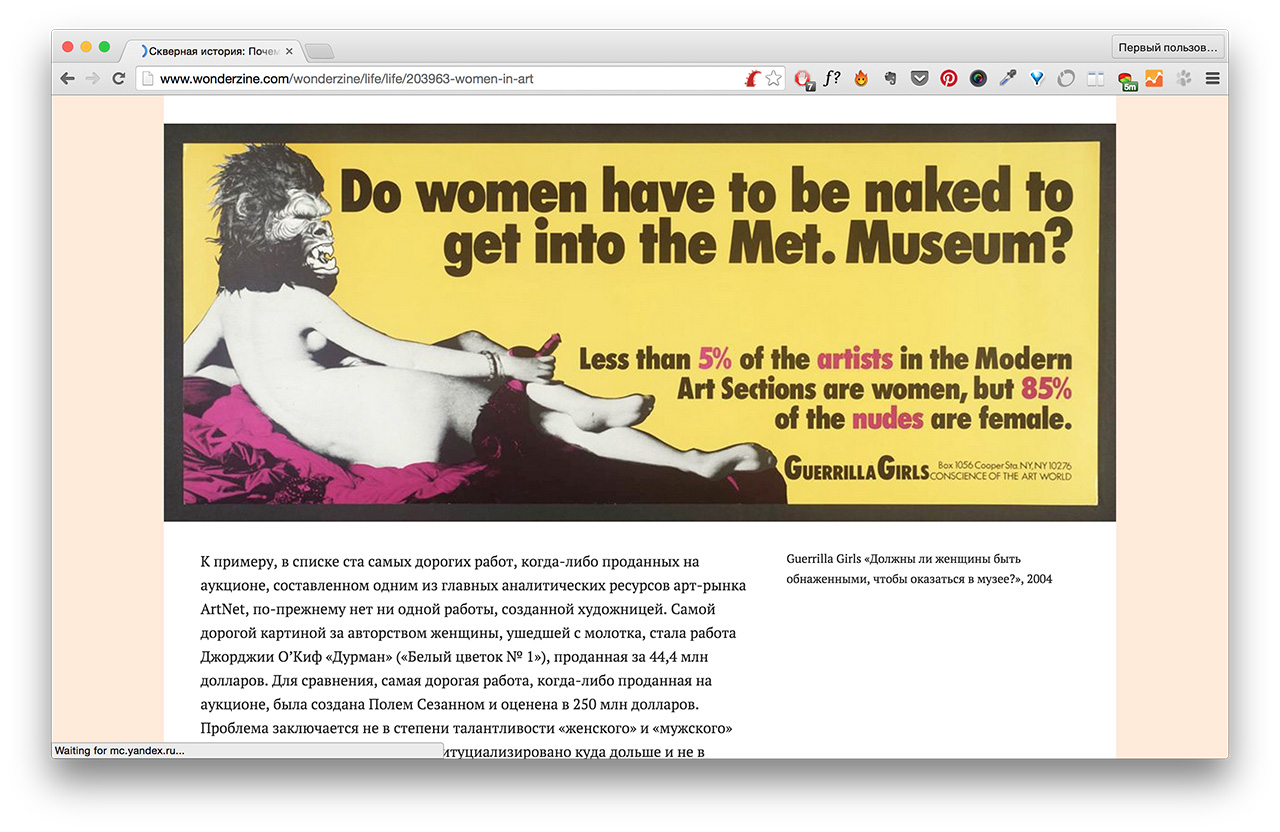Close the Скверная история tab
The width and height of the screenshot is (1280, 832).
(x=289, y=51)
